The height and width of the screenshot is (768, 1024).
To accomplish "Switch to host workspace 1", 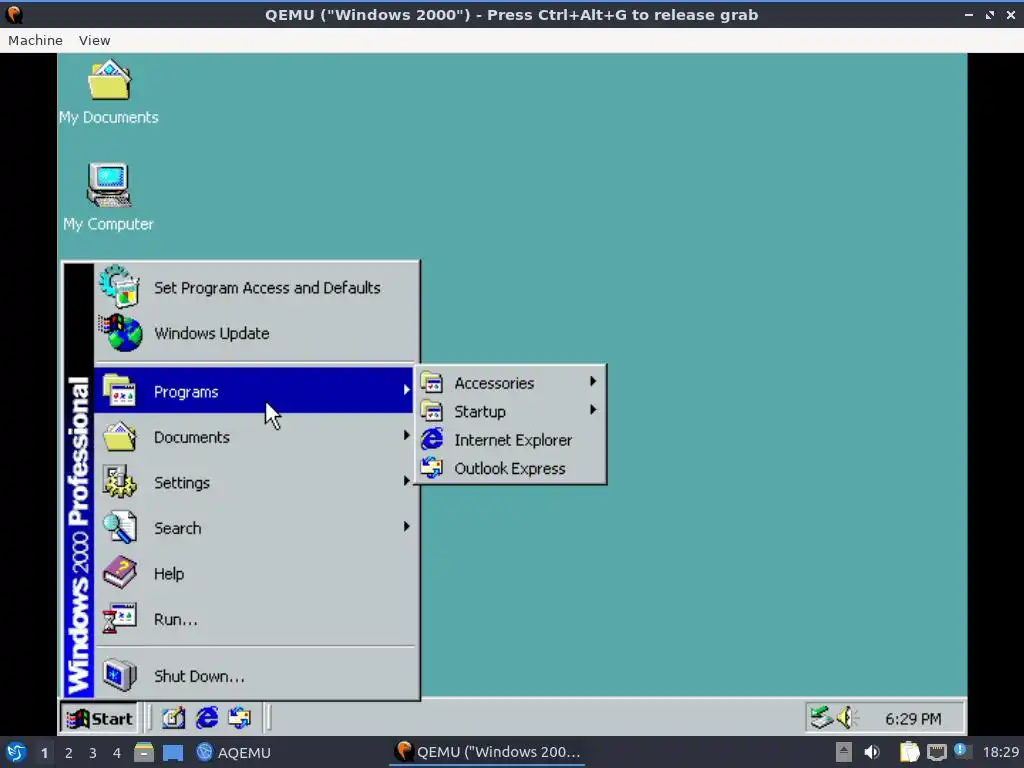I will 44,753.
